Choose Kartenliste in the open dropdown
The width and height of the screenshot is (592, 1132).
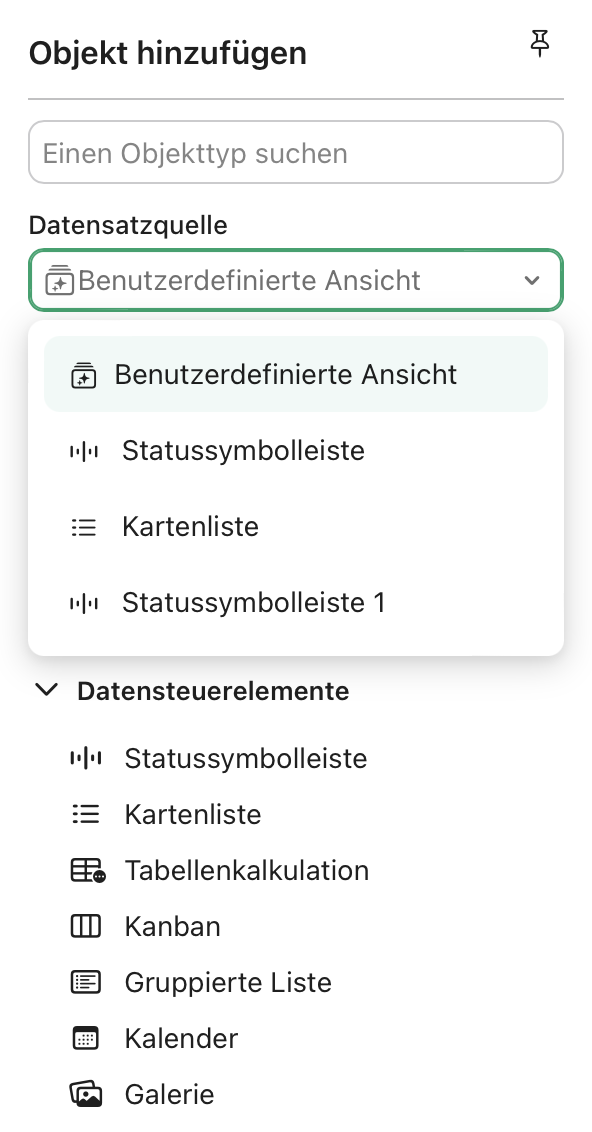(x=190, y=526)
